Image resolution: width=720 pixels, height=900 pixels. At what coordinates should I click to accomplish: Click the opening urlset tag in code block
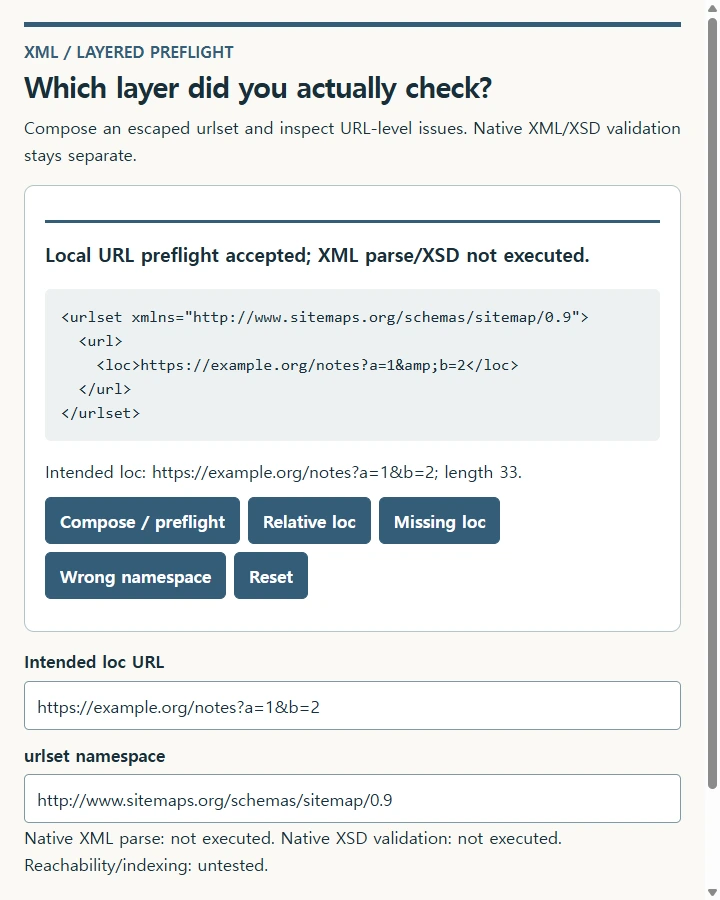point(325,317)
